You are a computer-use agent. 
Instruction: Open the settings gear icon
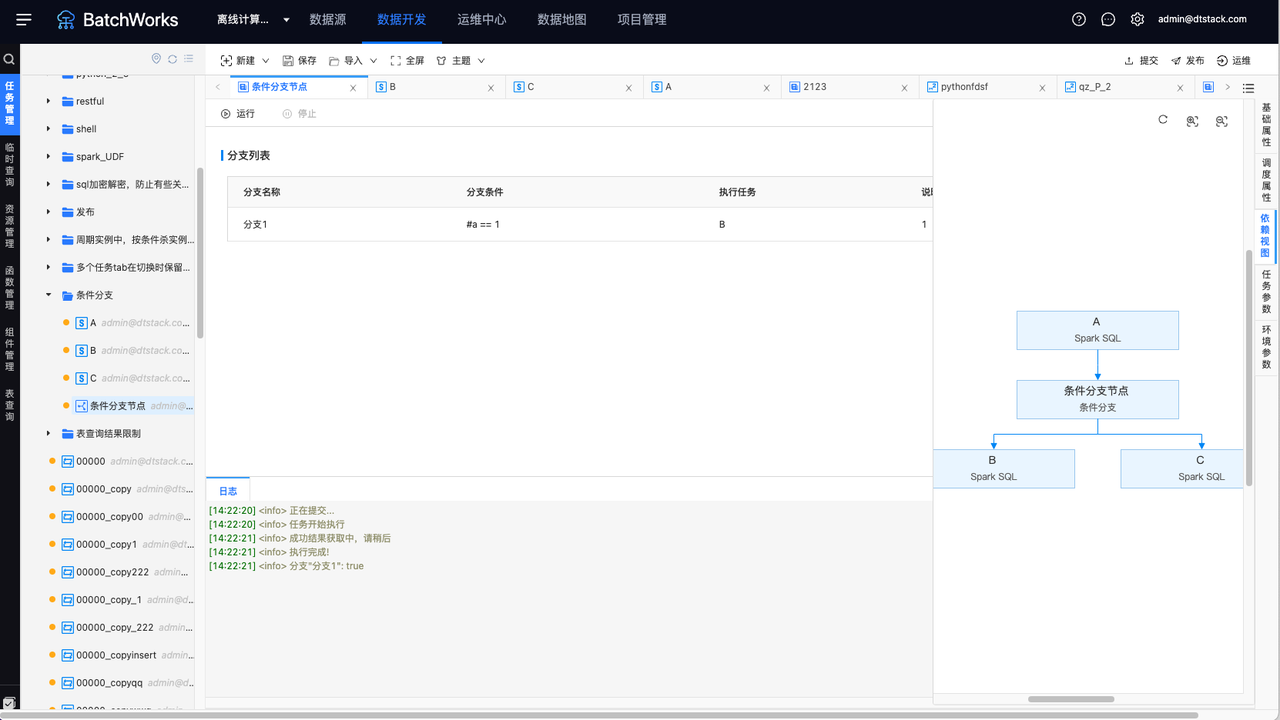[x=1137, y=19]
